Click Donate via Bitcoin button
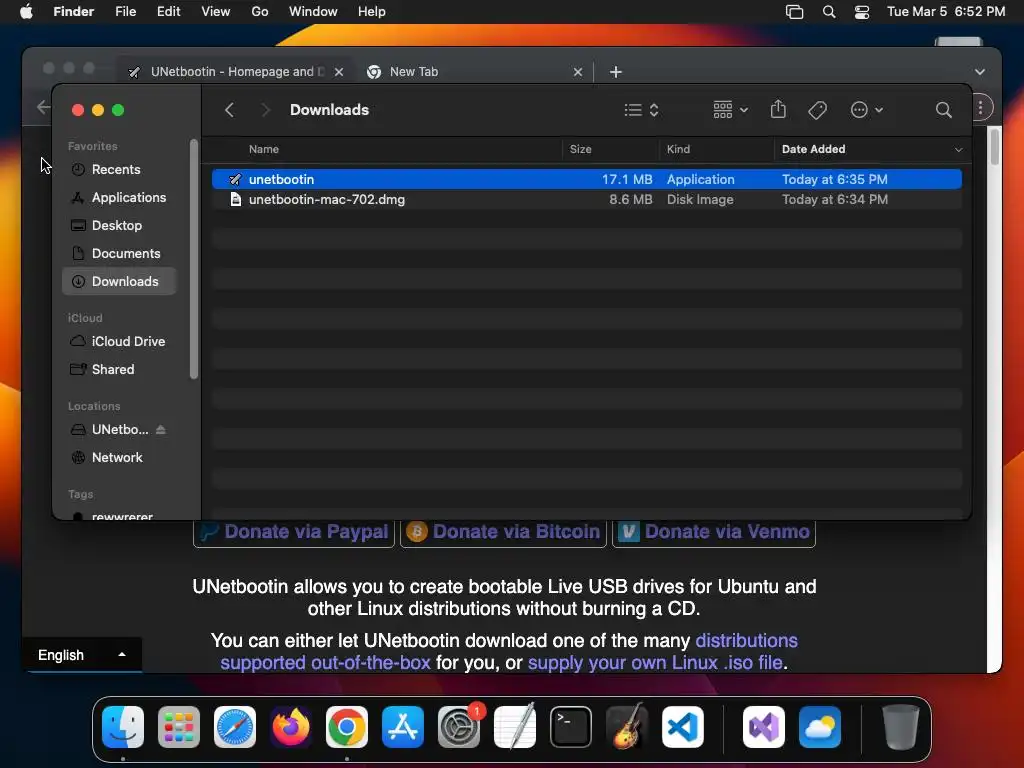The height and width of the screenshot is (768, 1024). click(503, 532)
